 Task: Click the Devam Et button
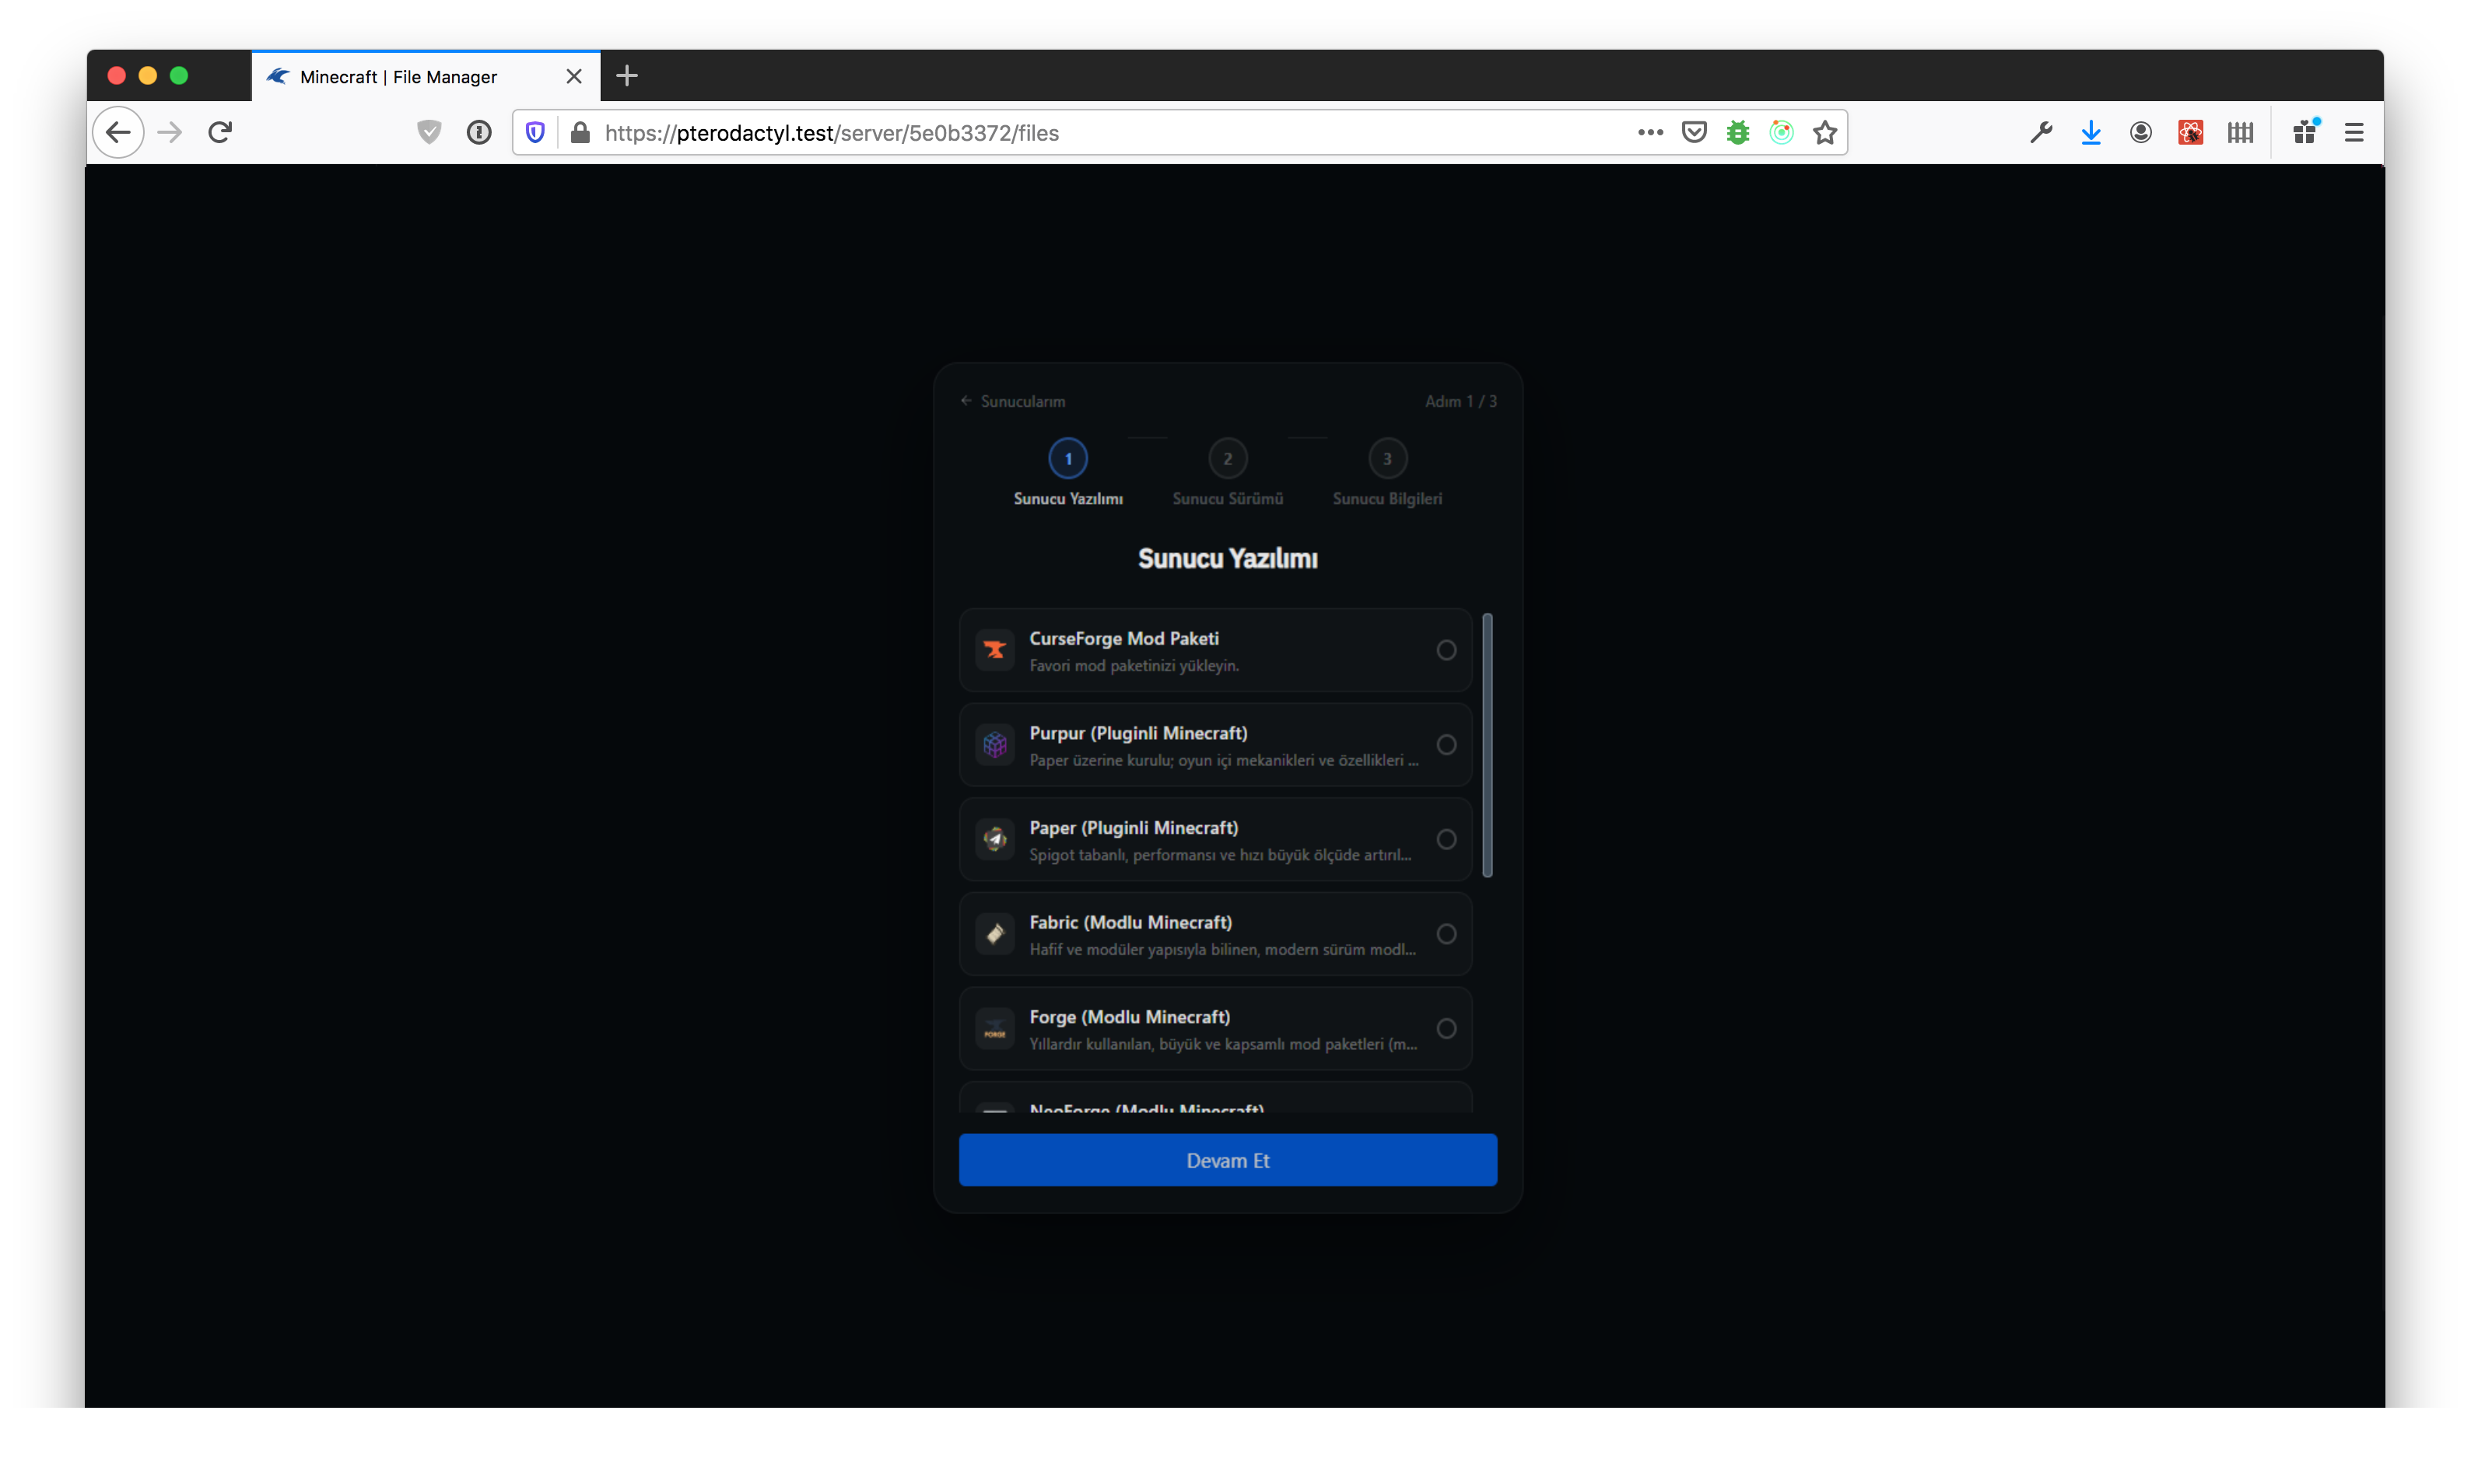(x=1228, y=1160)
